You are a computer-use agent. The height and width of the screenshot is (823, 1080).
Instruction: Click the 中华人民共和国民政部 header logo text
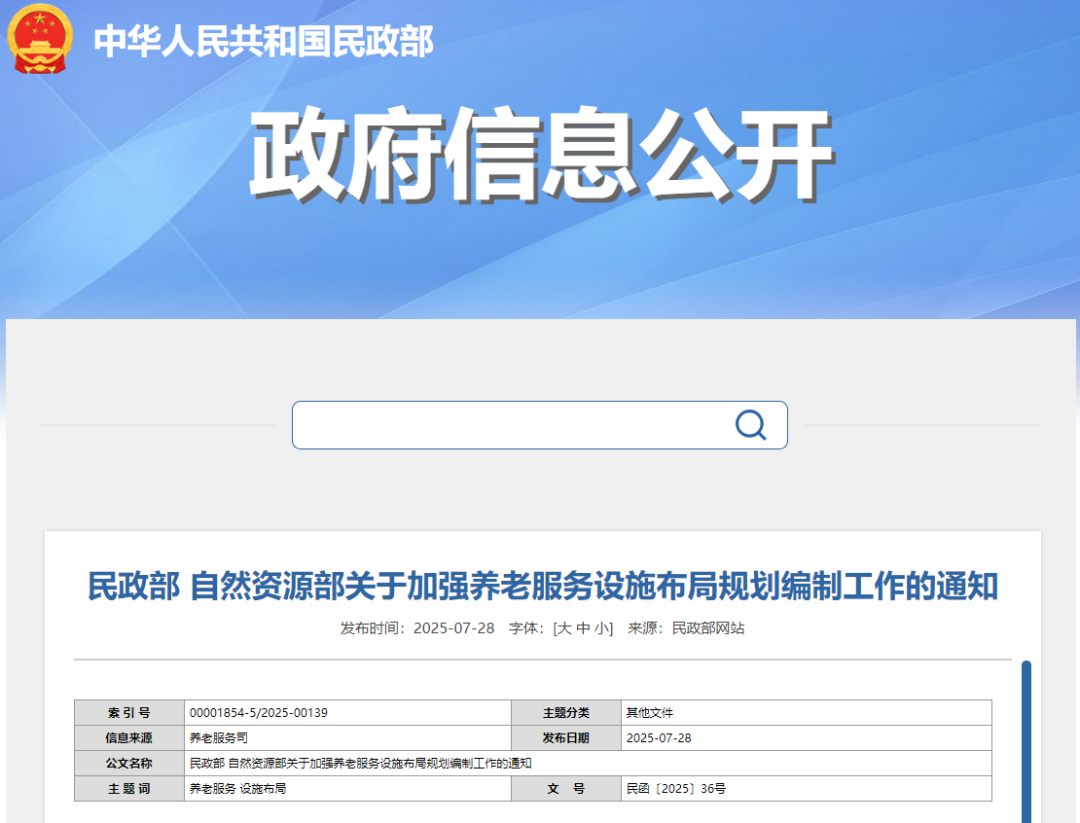[x=262, y=42]
